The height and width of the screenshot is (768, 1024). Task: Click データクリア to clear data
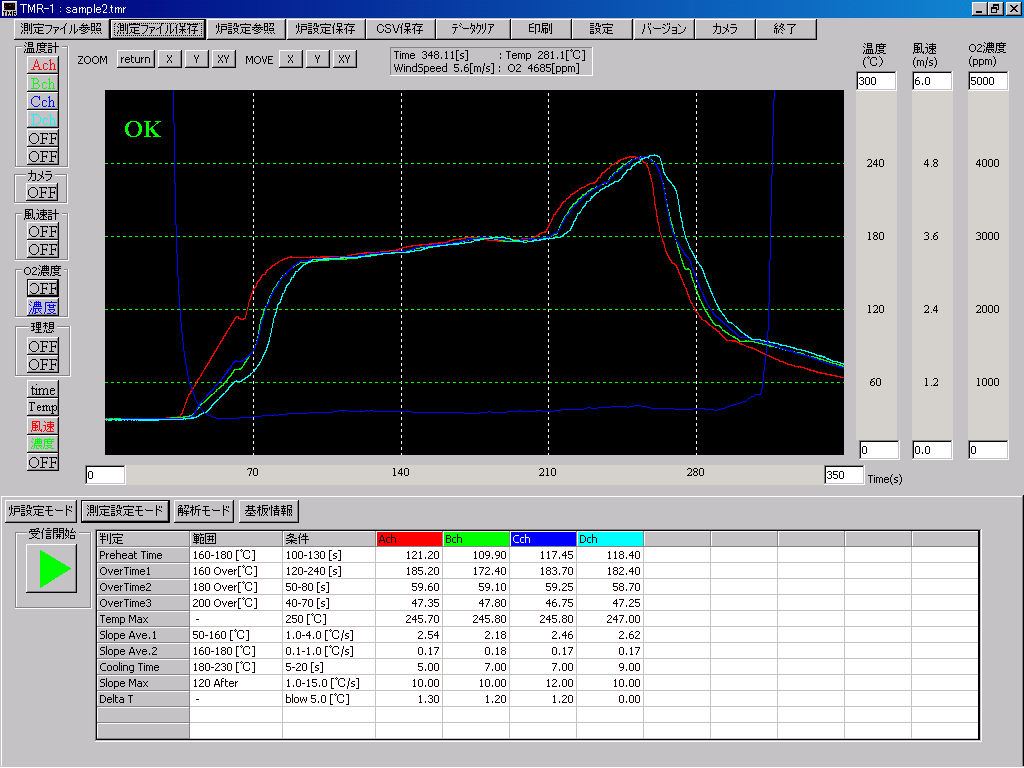coord(473,29)
